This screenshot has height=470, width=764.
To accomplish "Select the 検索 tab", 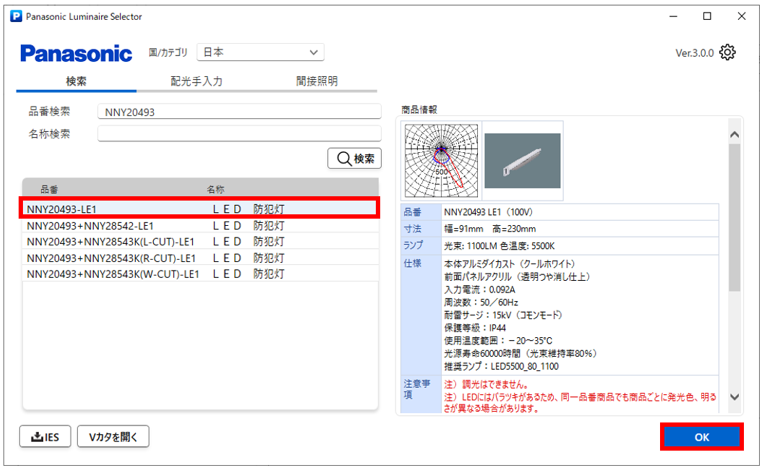I will [x=76, y=81].
